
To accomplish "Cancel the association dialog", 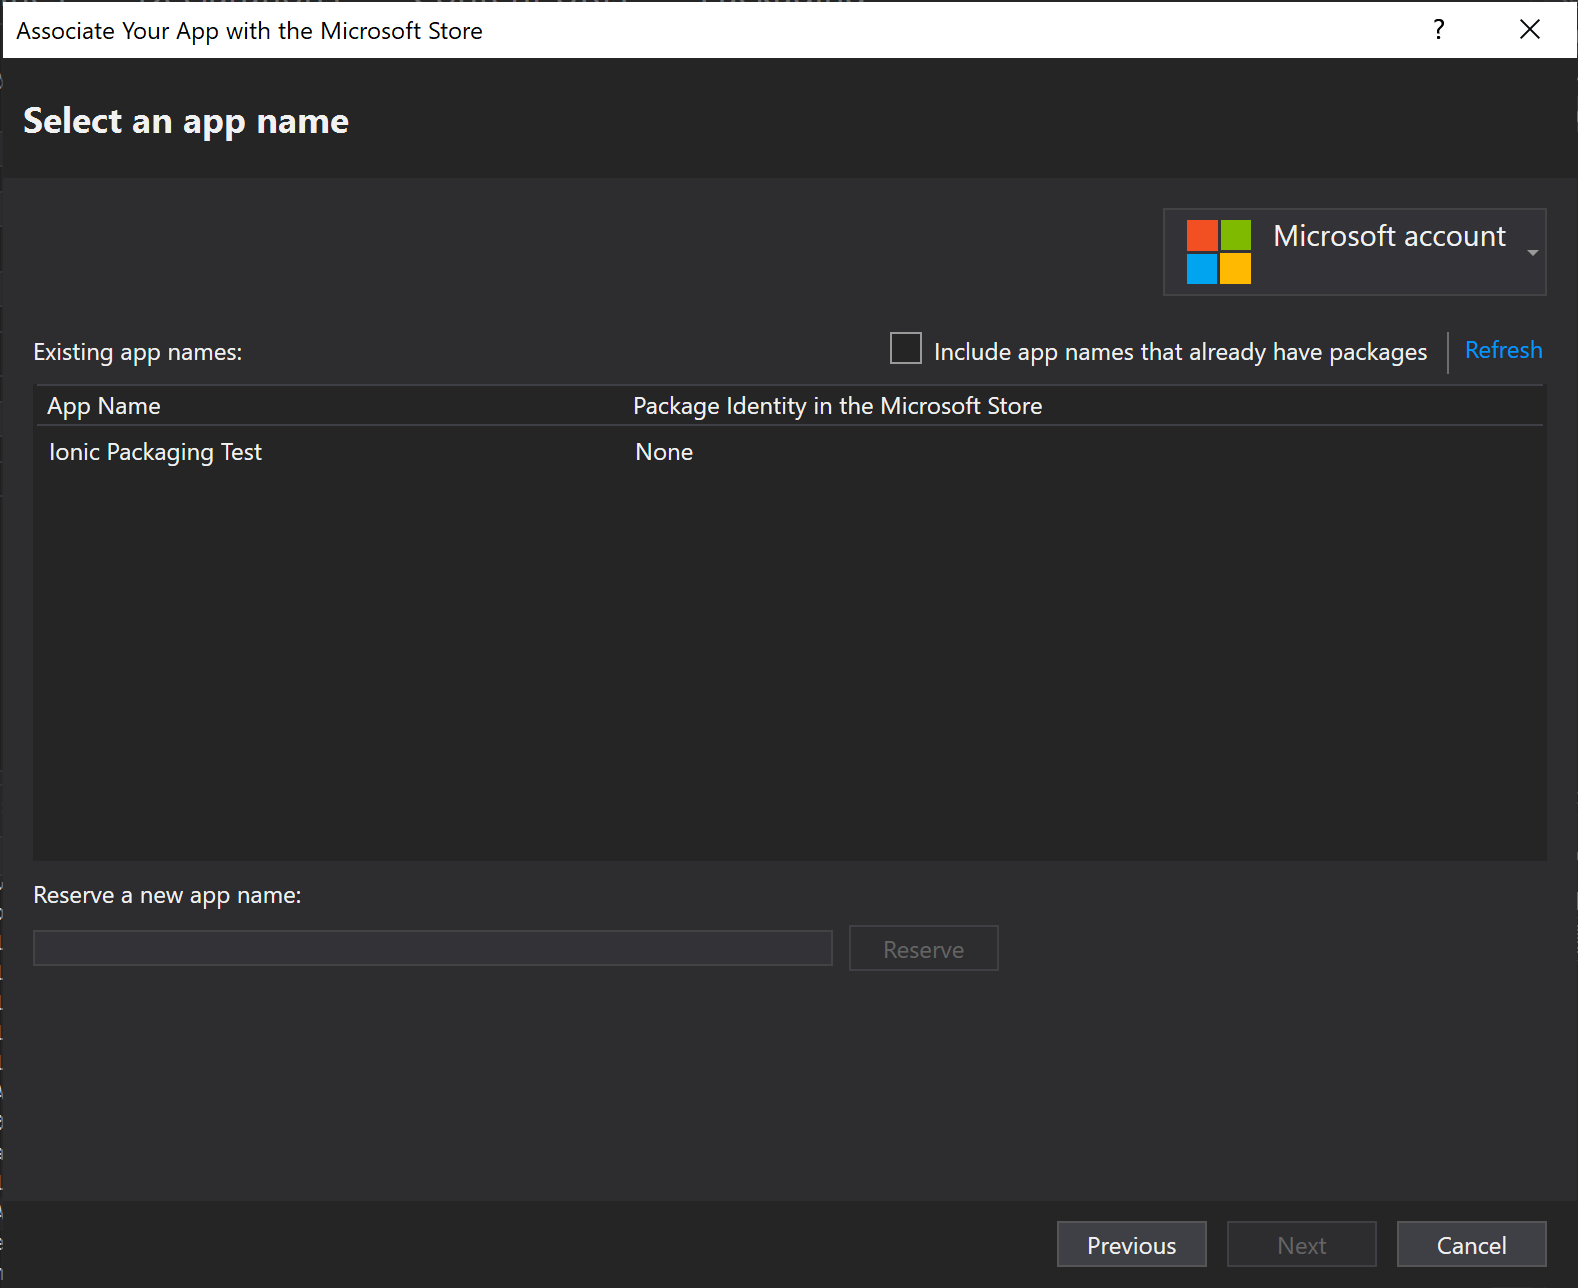I will pos(1471,1245).
